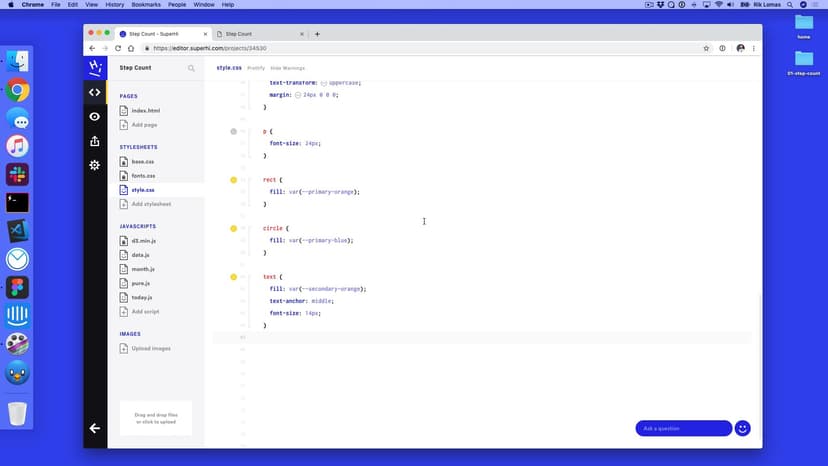Close the second Step Count tab

point(302,34)
